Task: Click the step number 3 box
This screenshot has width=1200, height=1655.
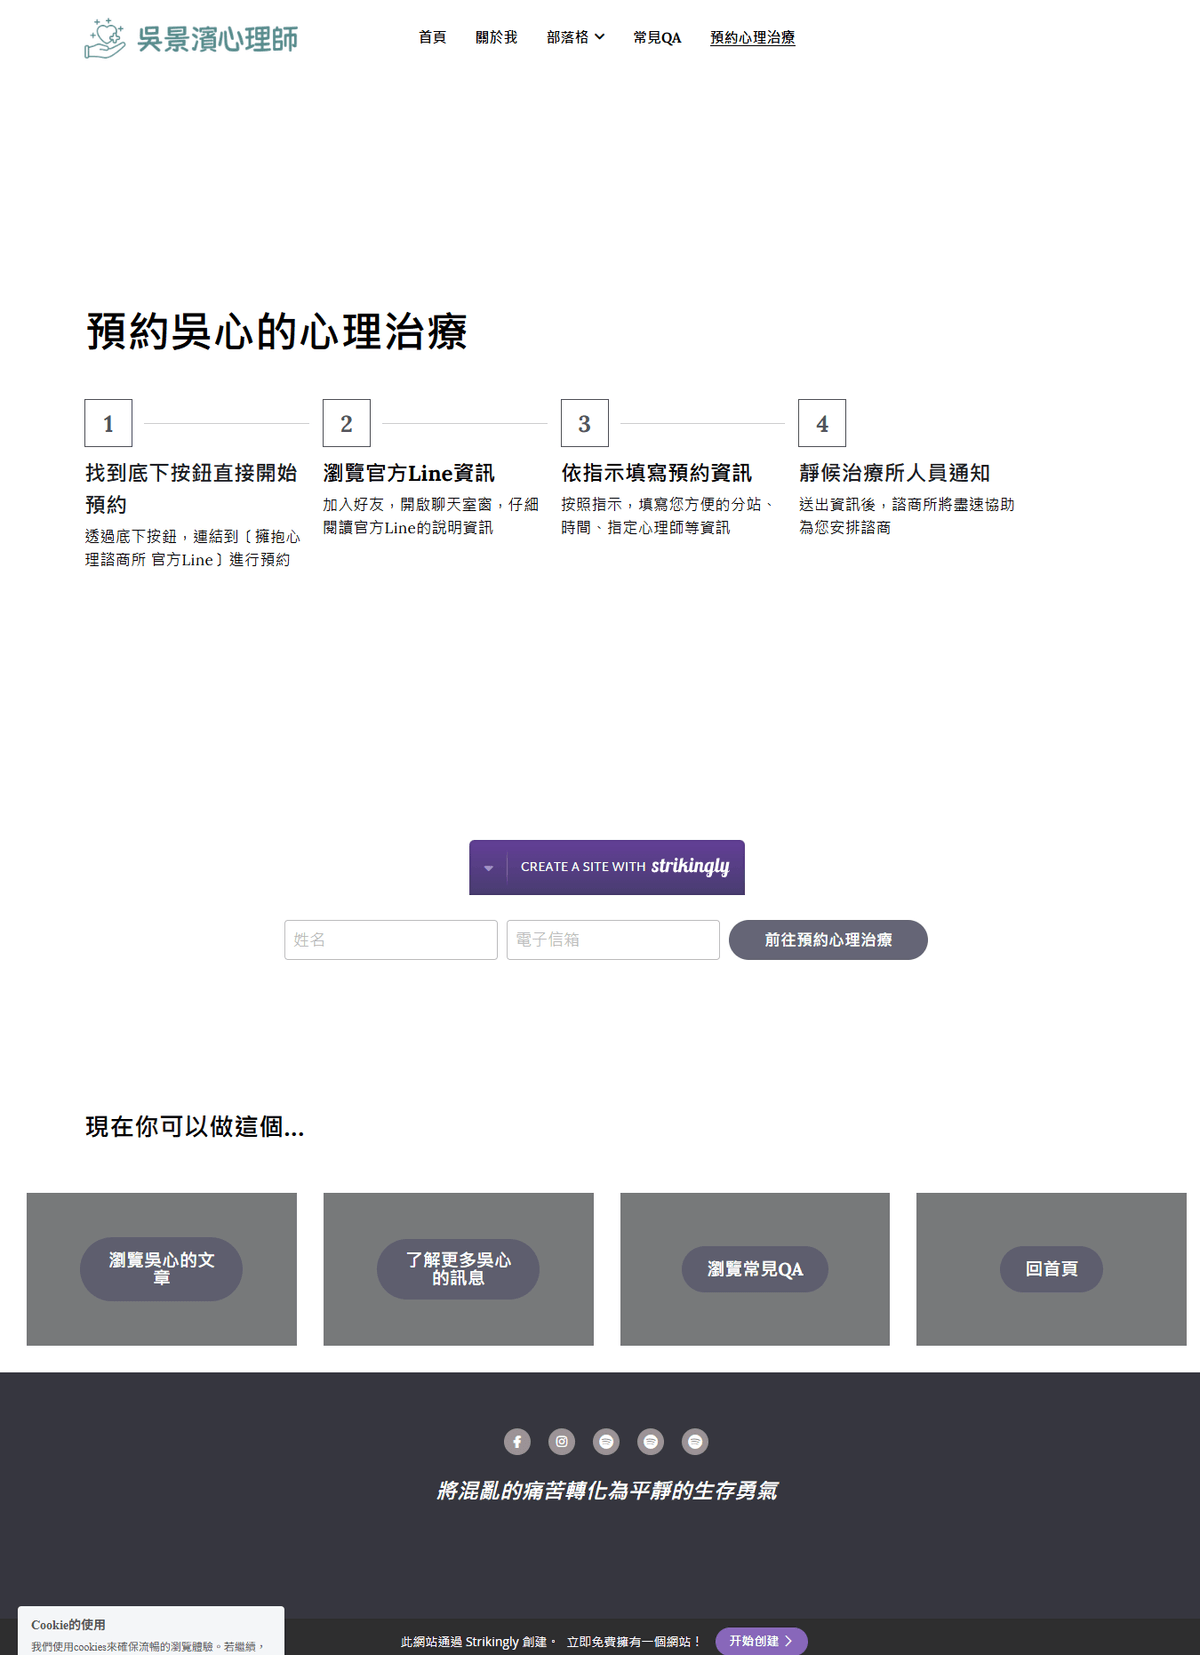Action: 584,423
